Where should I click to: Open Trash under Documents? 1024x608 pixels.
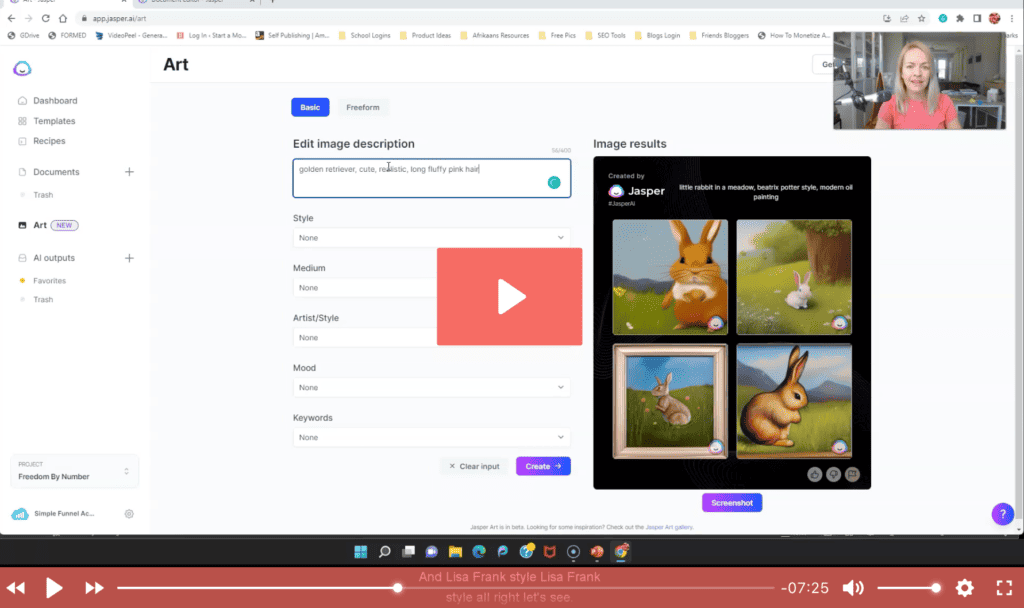pyautogui.click(x=43, y=195)
